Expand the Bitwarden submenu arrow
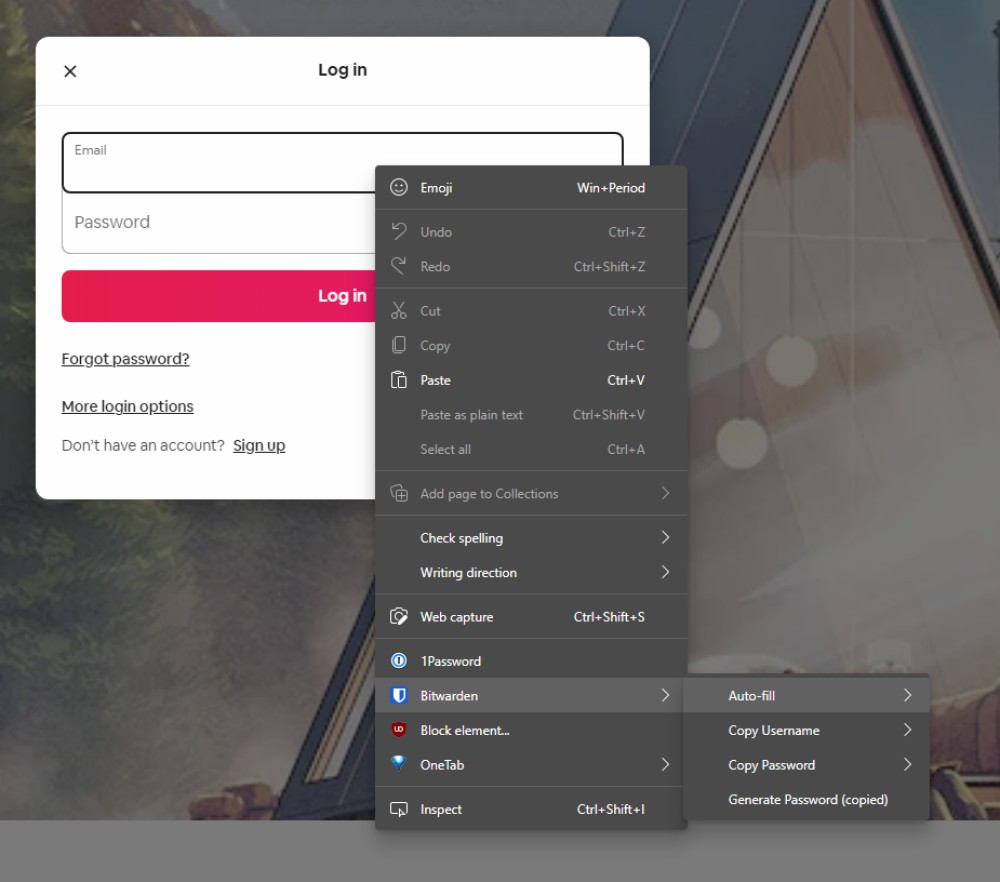Viewport: 1000px width, 882px height. point(665,695)
